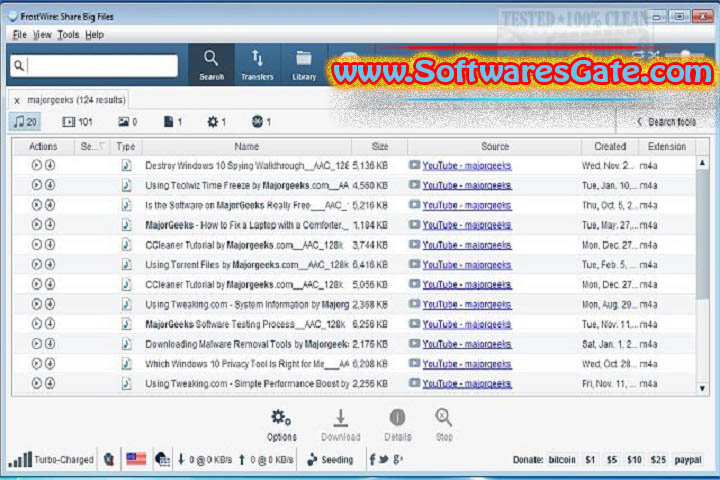Select row Using Tweaking.com - System Information
This screenshot has width=720, height=480.
(x=354, y=305)
